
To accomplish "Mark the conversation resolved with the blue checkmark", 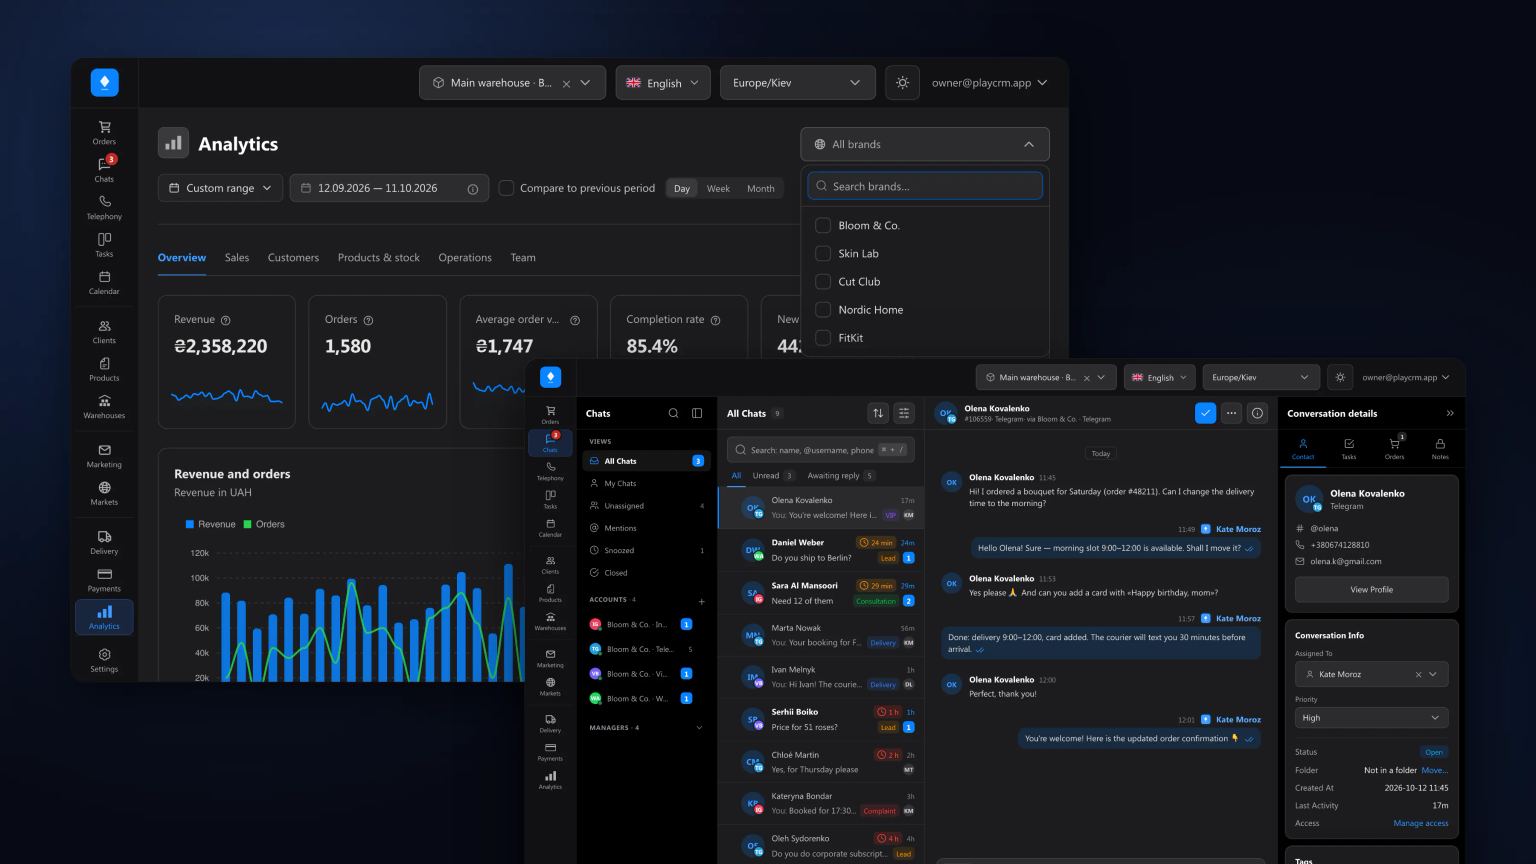I will tap(1206, 413).
